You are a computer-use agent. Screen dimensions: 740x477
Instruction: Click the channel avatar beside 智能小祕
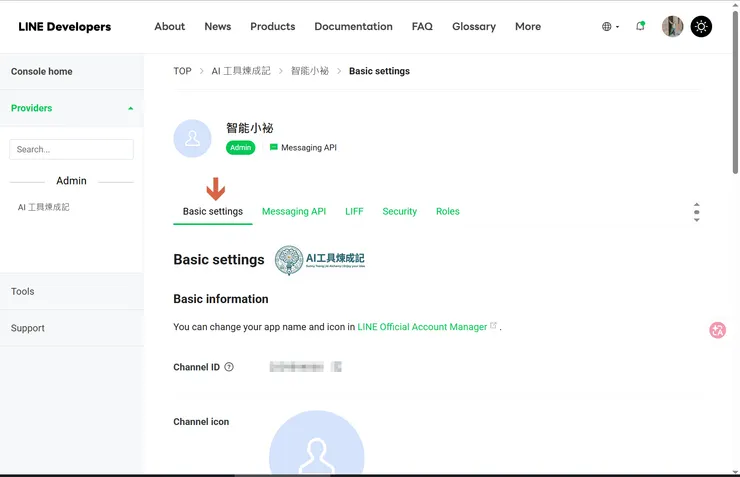point(192,138)
